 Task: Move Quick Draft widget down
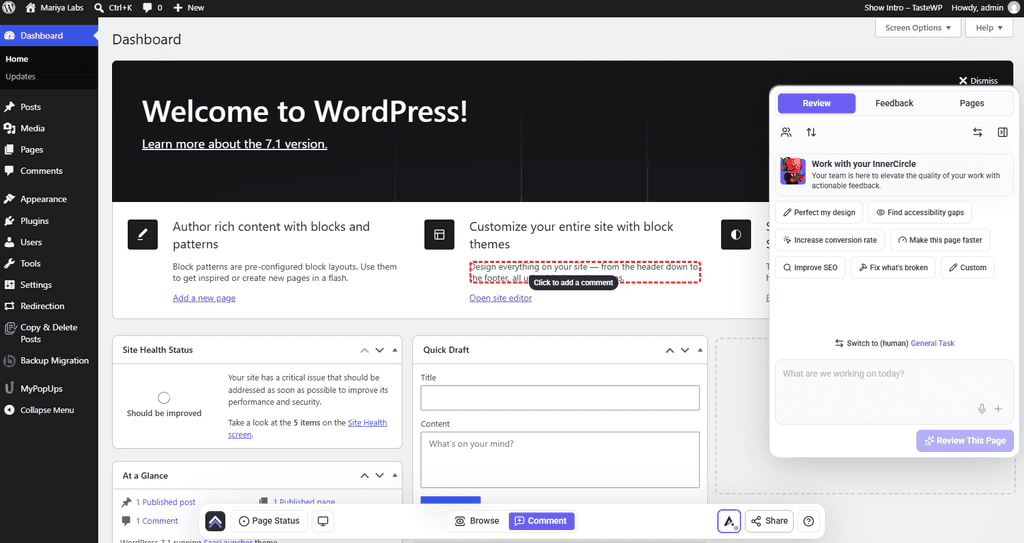point(684,350)
